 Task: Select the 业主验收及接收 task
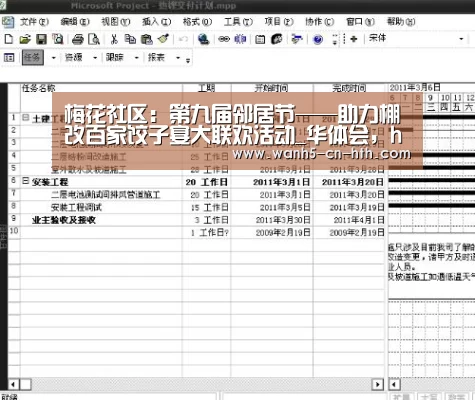click(x=64, y=220)
